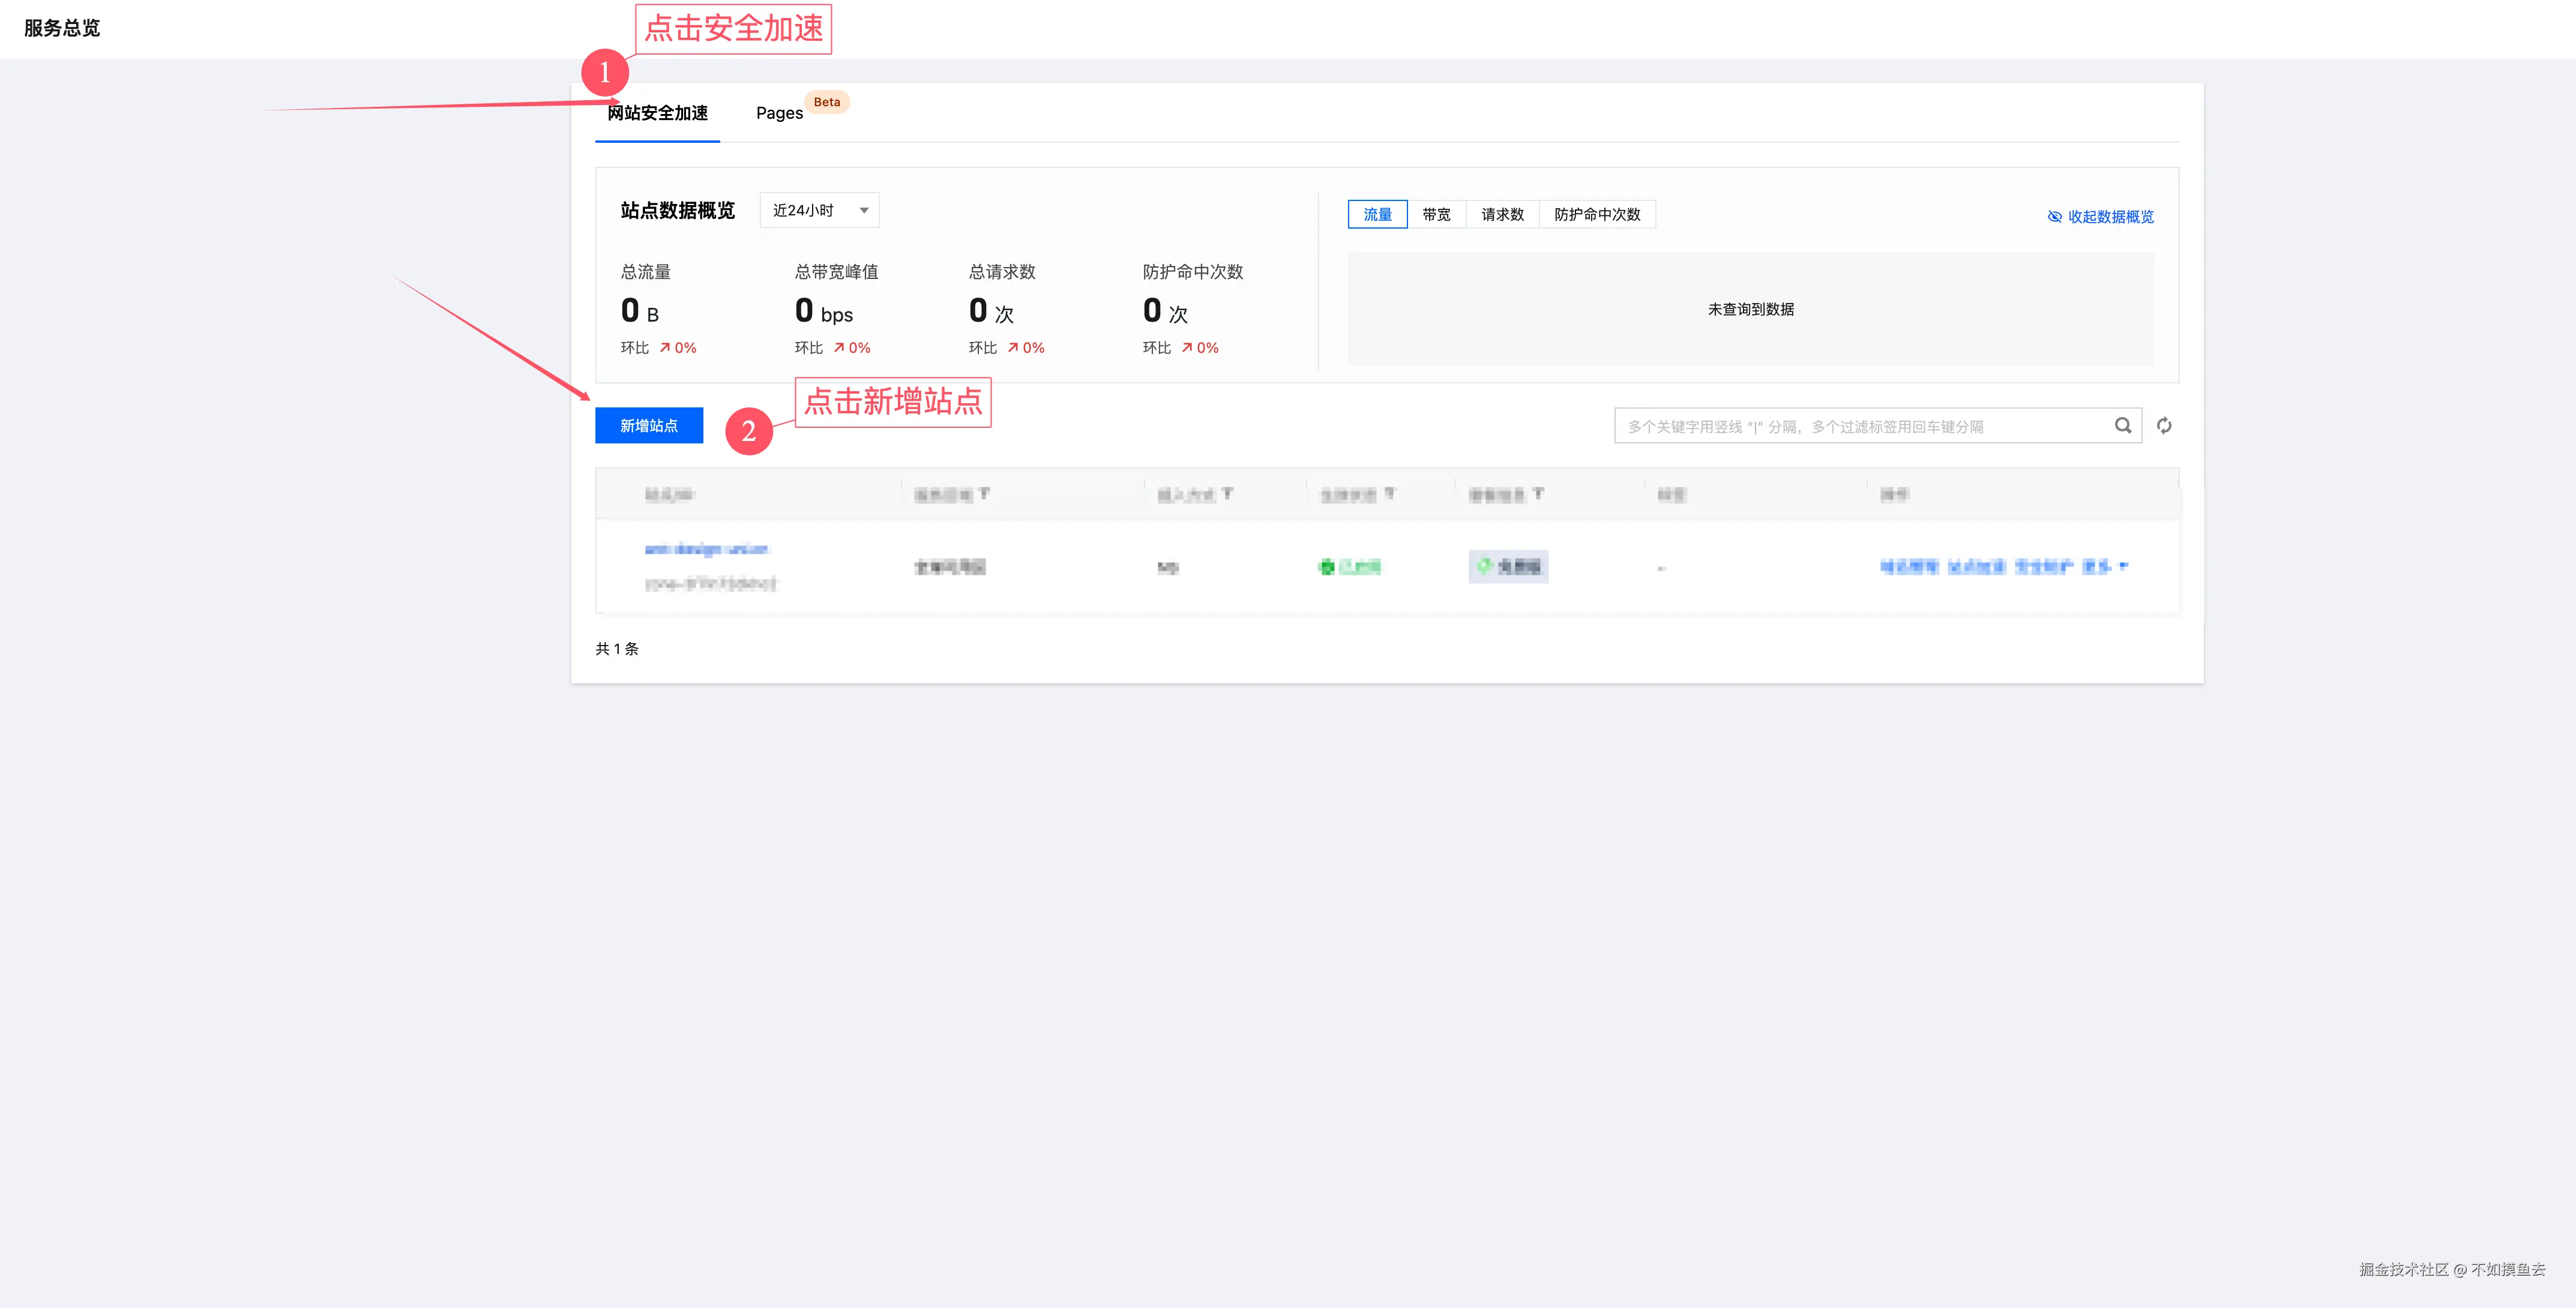Click filter icon in fifth table column header
The height and width of the screenshot is (1308, 2576).
click(1538, 494)
